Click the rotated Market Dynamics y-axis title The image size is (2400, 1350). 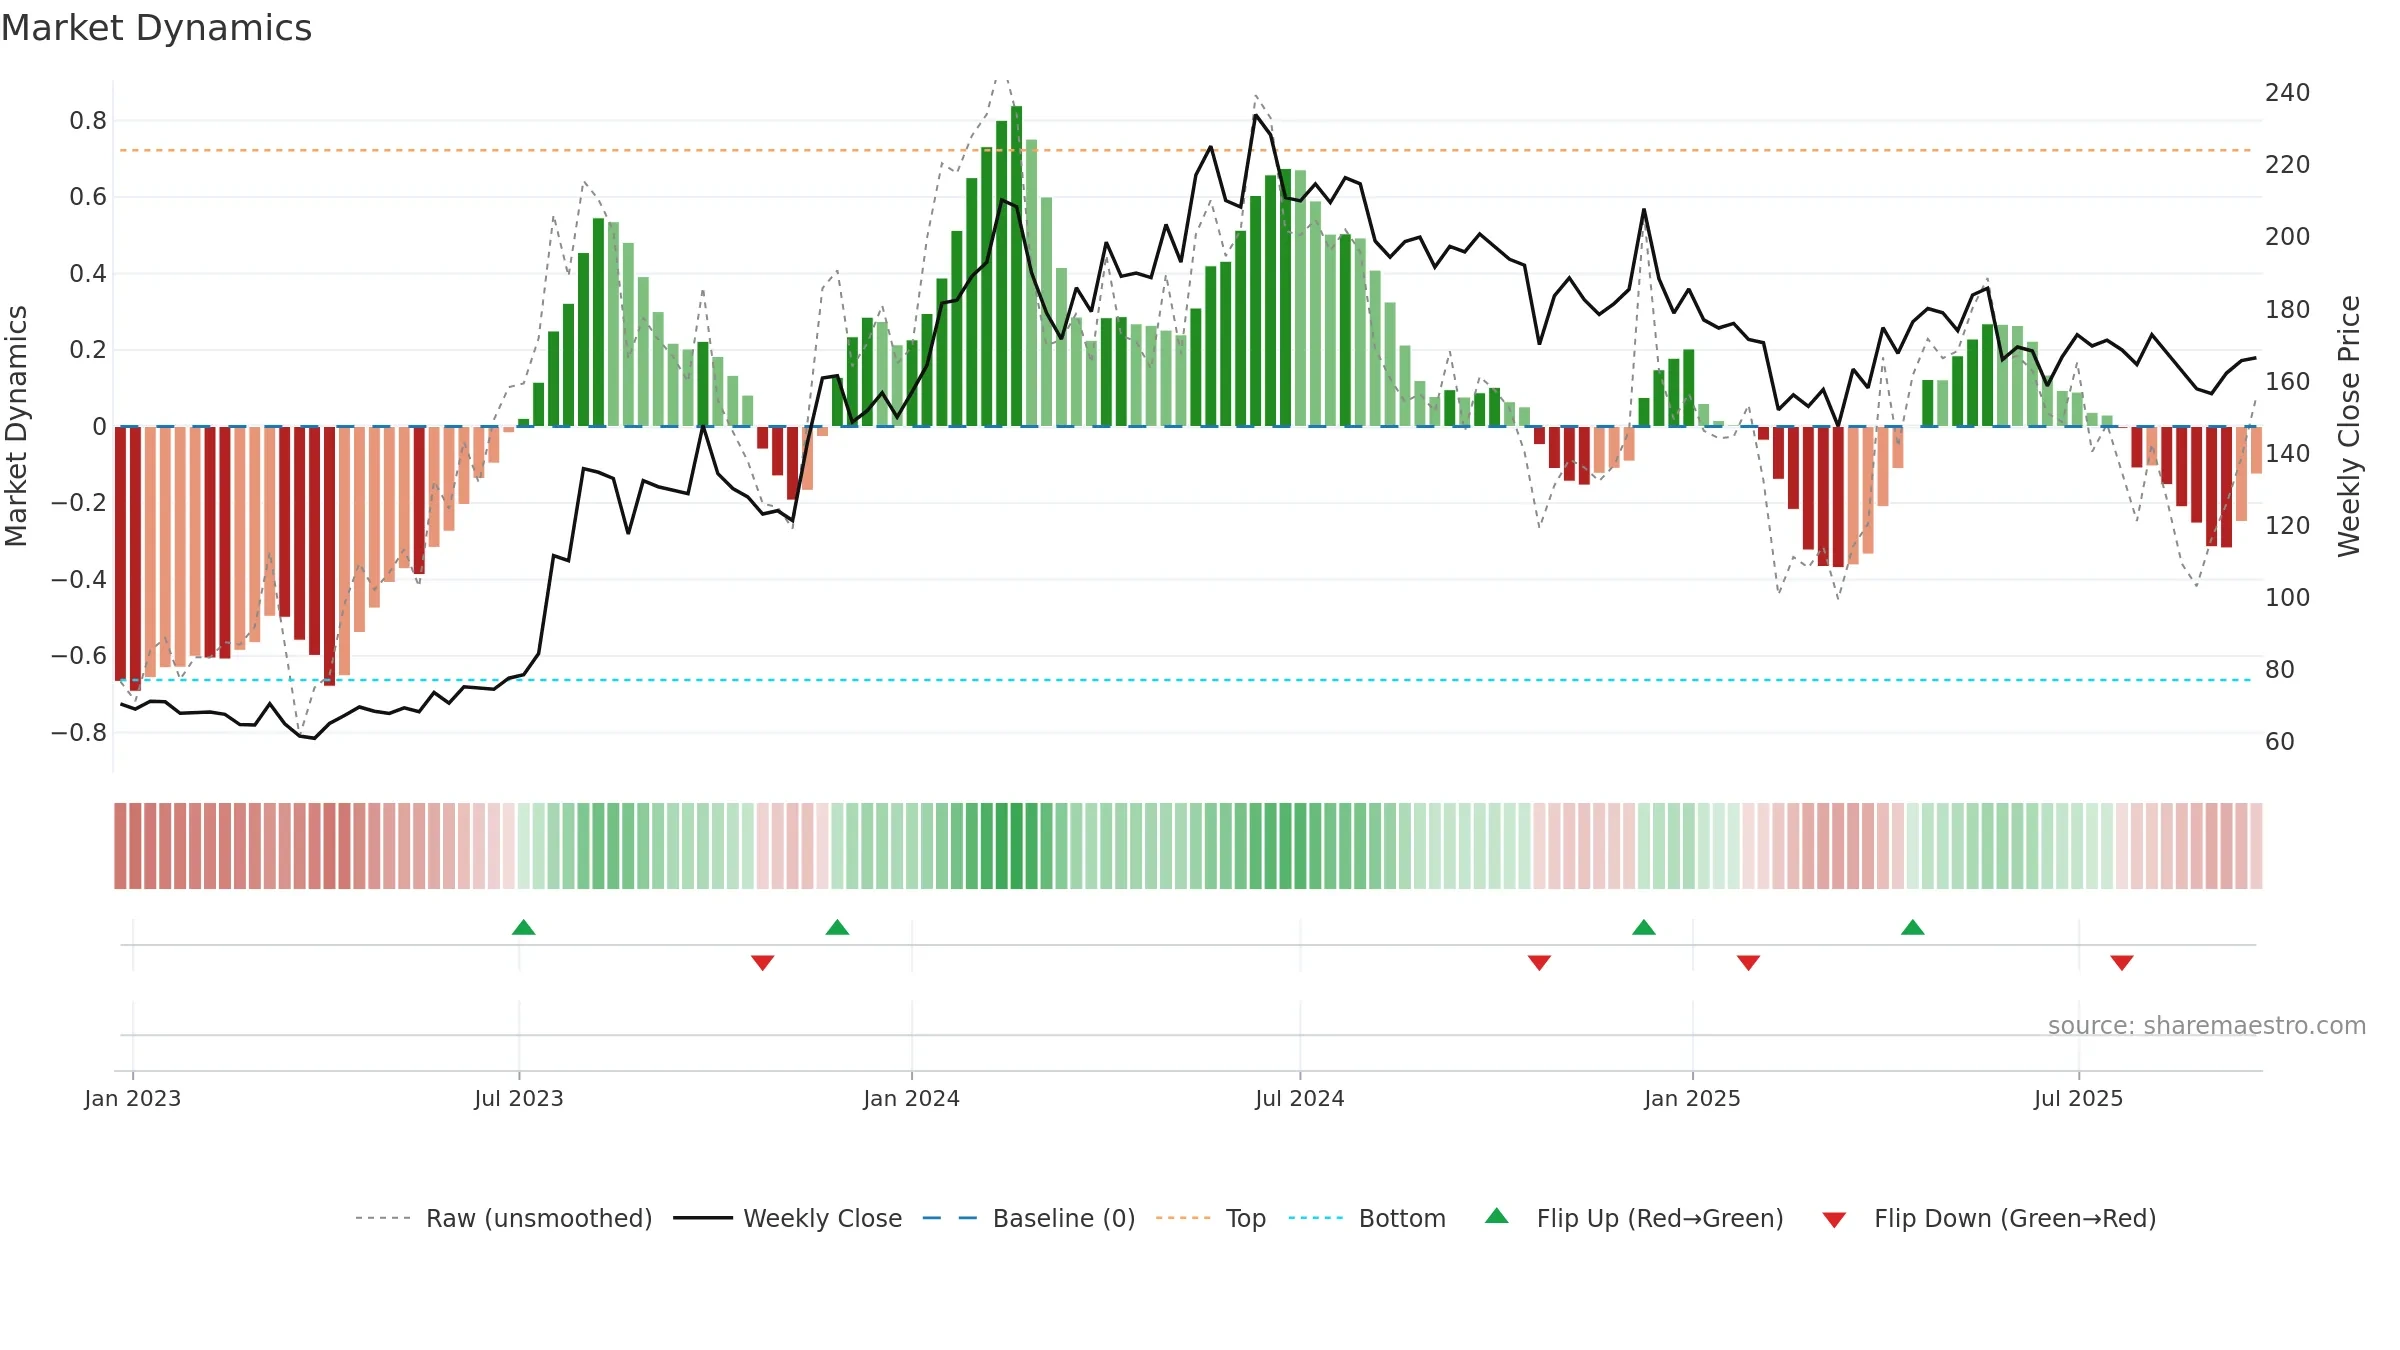(x=16, y=426)
